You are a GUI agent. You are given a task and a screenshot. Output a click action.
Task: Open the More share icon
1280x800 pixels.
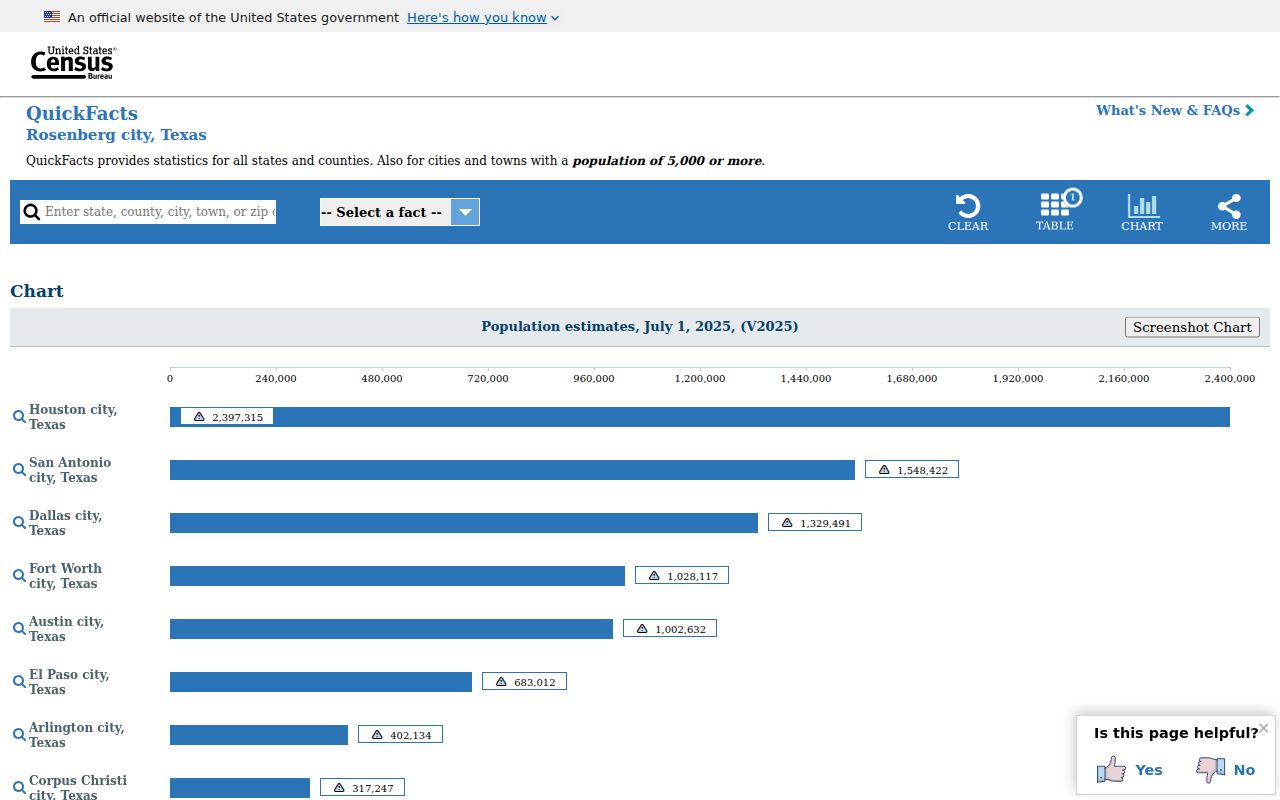click(x=1229, y=206)
